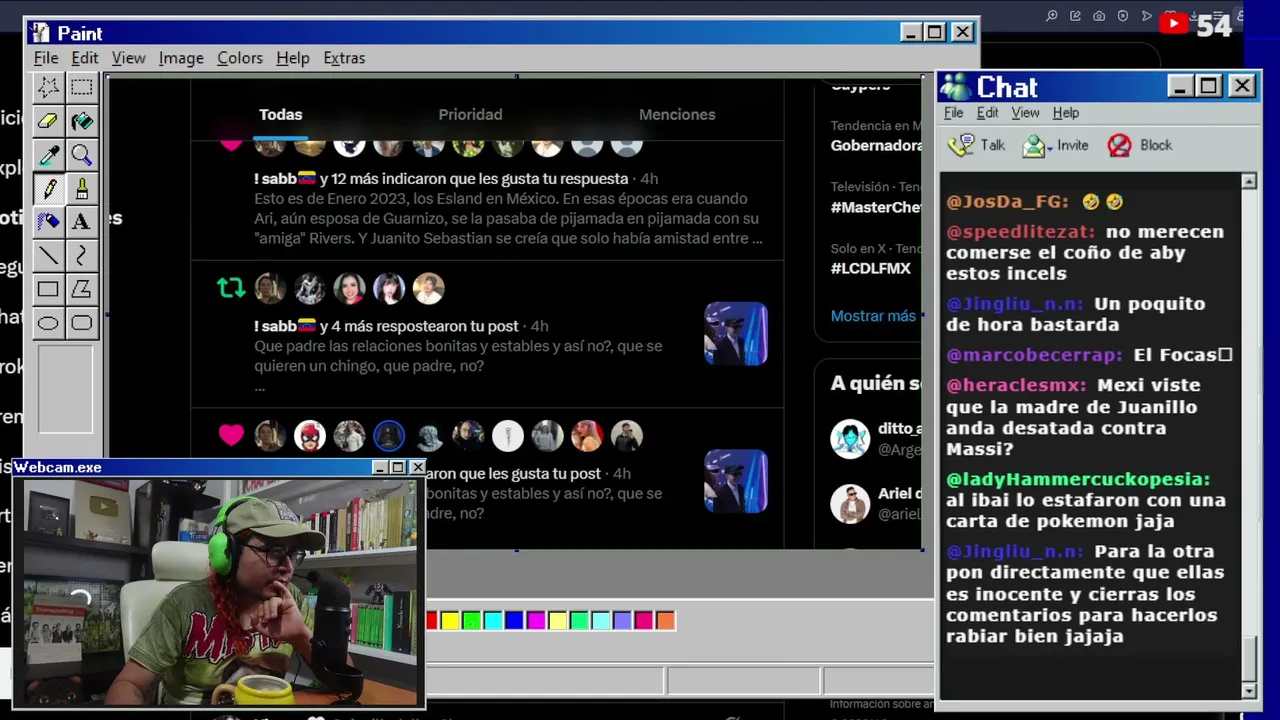Open the Help menu in Chat window

[1066, 113]
